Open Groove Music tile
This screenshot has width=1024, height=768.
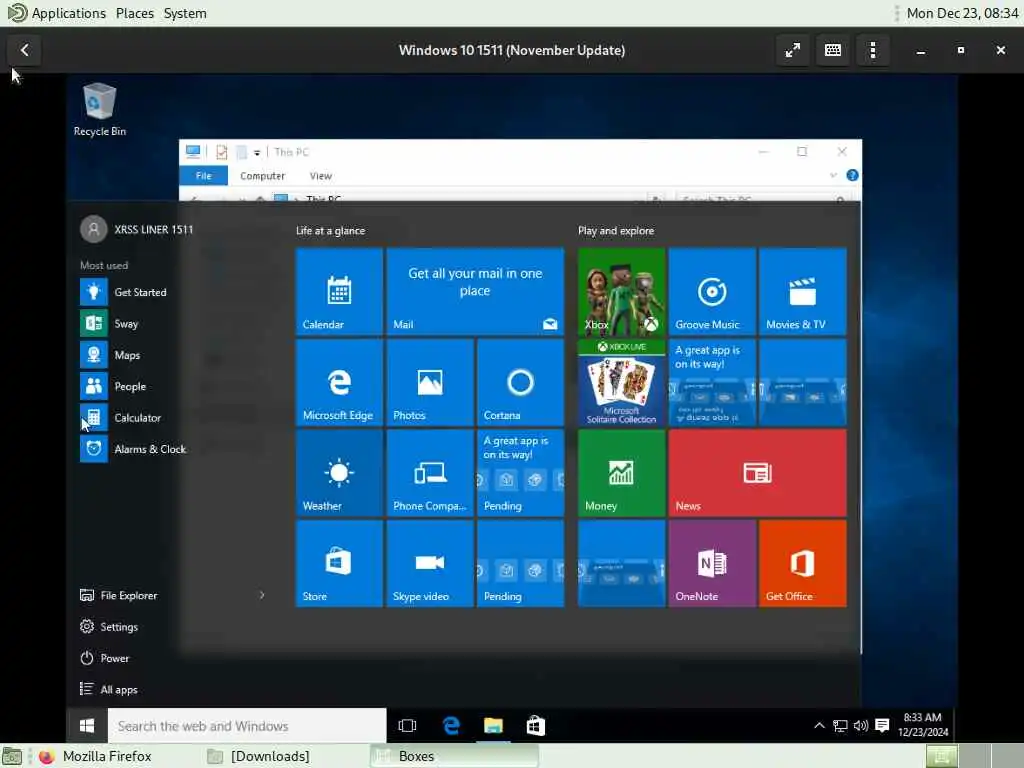pyautogui.click(x=712, y=291)
